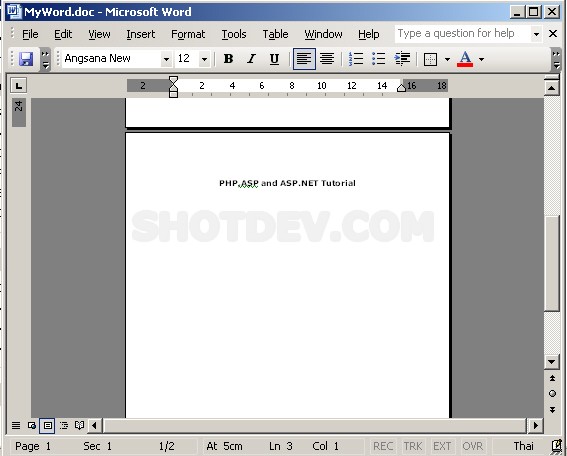Open the font size 12 dropdown
The height and width of the screenshot is (456, 567).
(x=204, y=59)
